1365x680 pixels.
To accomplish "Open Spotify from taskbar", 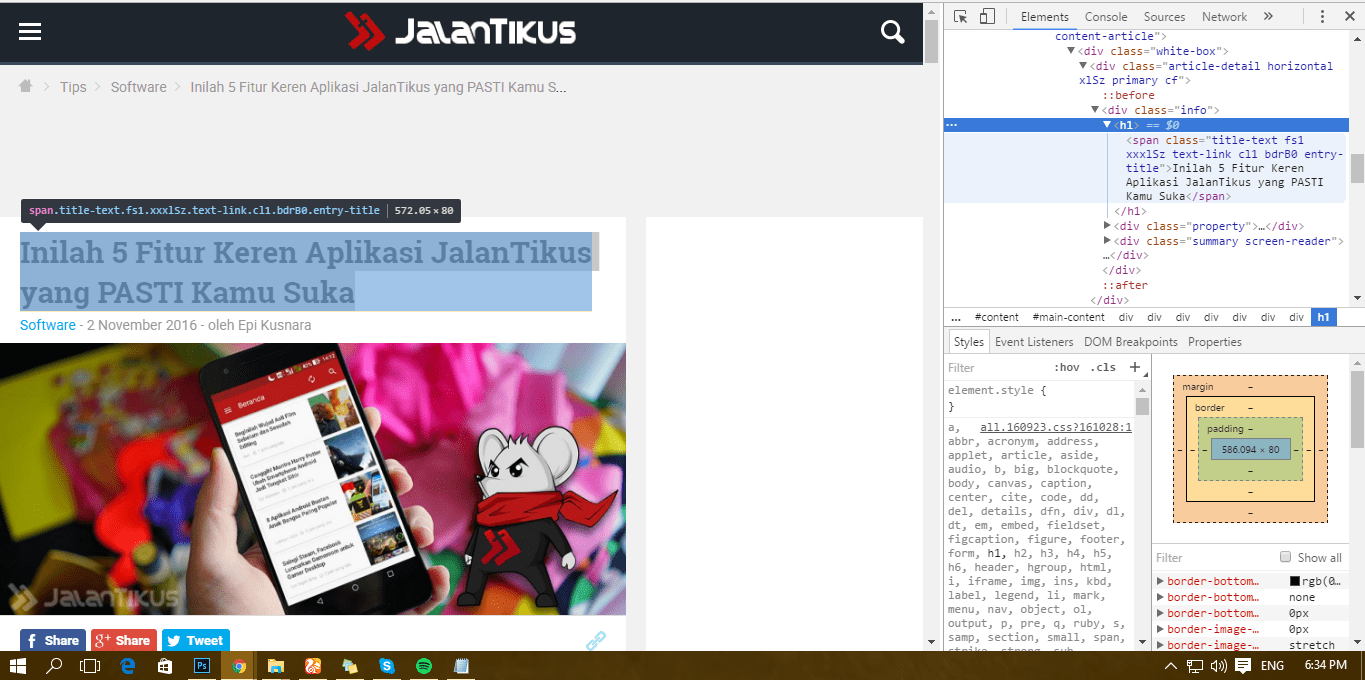I will click(423, 665).
